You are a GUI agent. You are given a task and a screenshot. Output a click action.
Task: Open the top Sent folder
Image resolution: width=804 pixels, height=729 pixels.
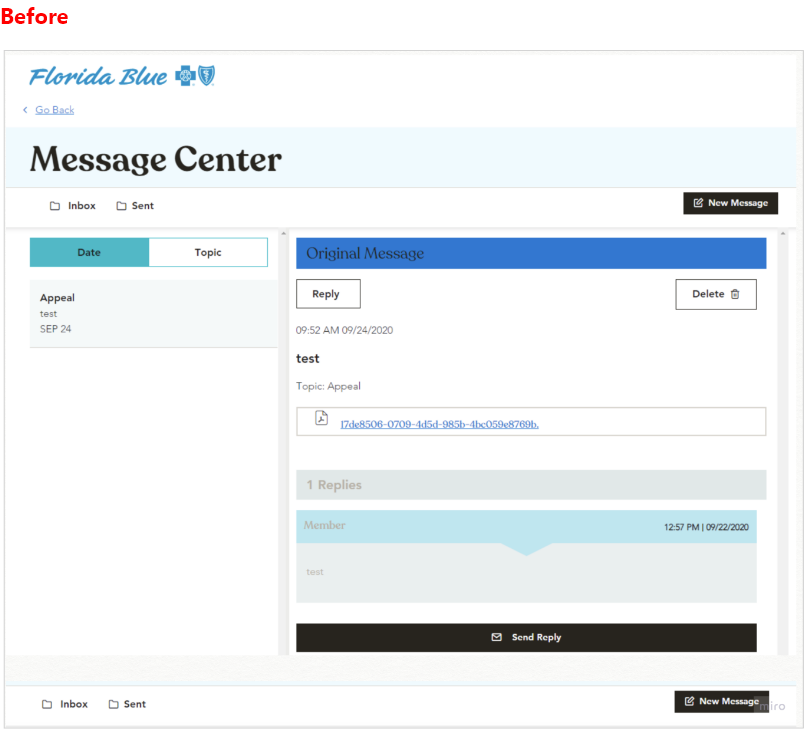[135, 206]
